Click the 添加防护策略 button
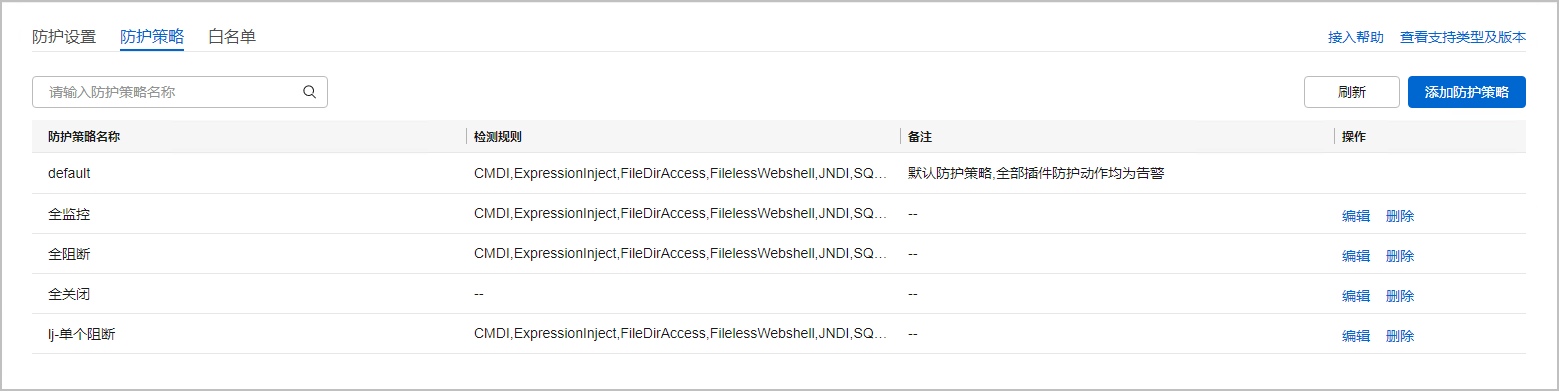 [x=1466, y=92]
